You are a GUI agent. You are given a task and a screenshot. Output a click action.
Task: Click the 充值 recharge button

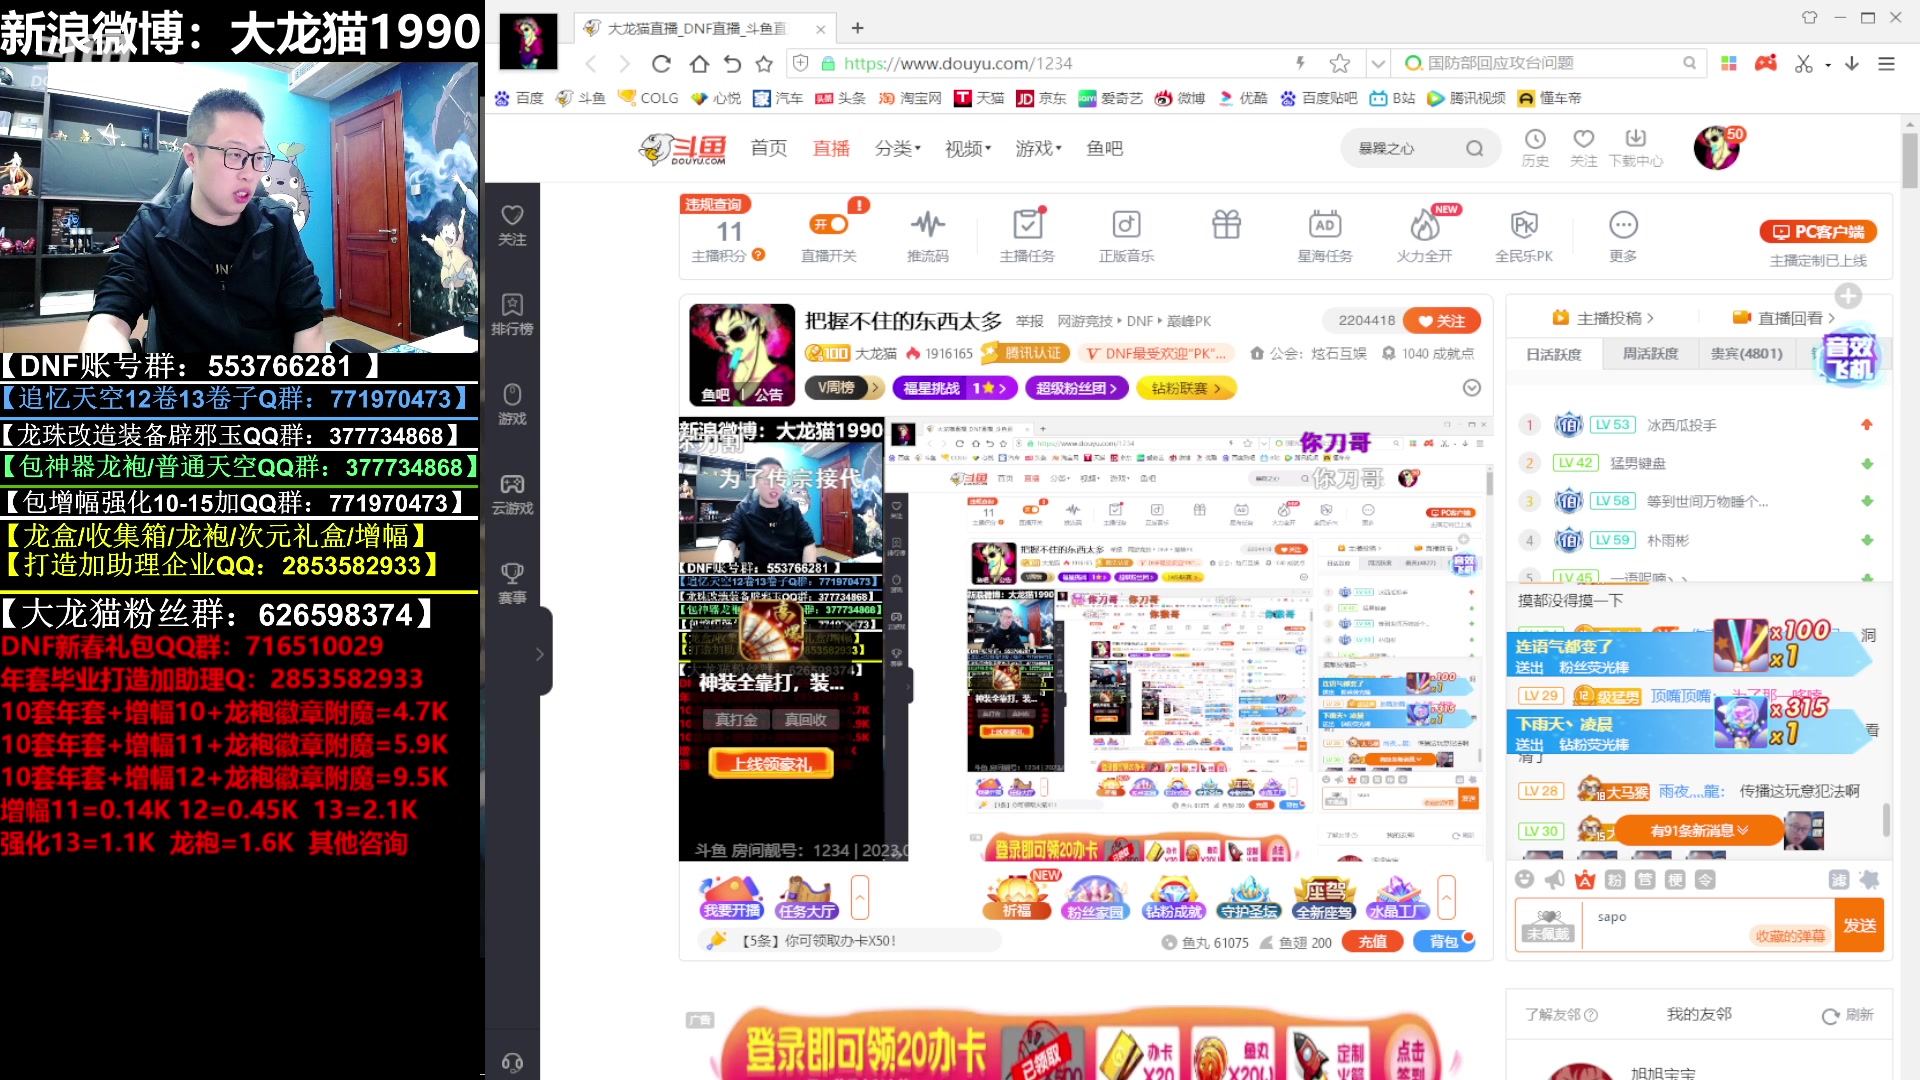pos(1373,941)
